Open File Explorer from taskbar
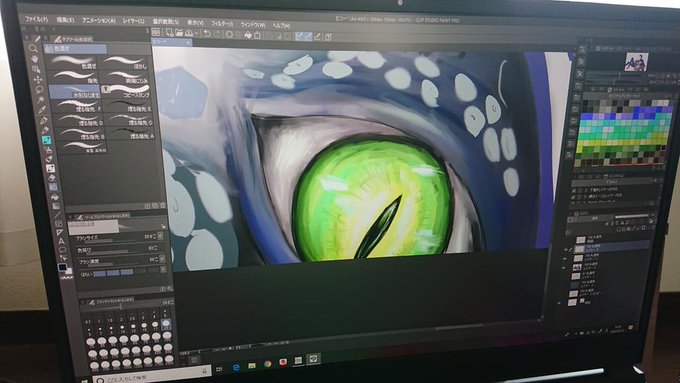 pos(252,366)
